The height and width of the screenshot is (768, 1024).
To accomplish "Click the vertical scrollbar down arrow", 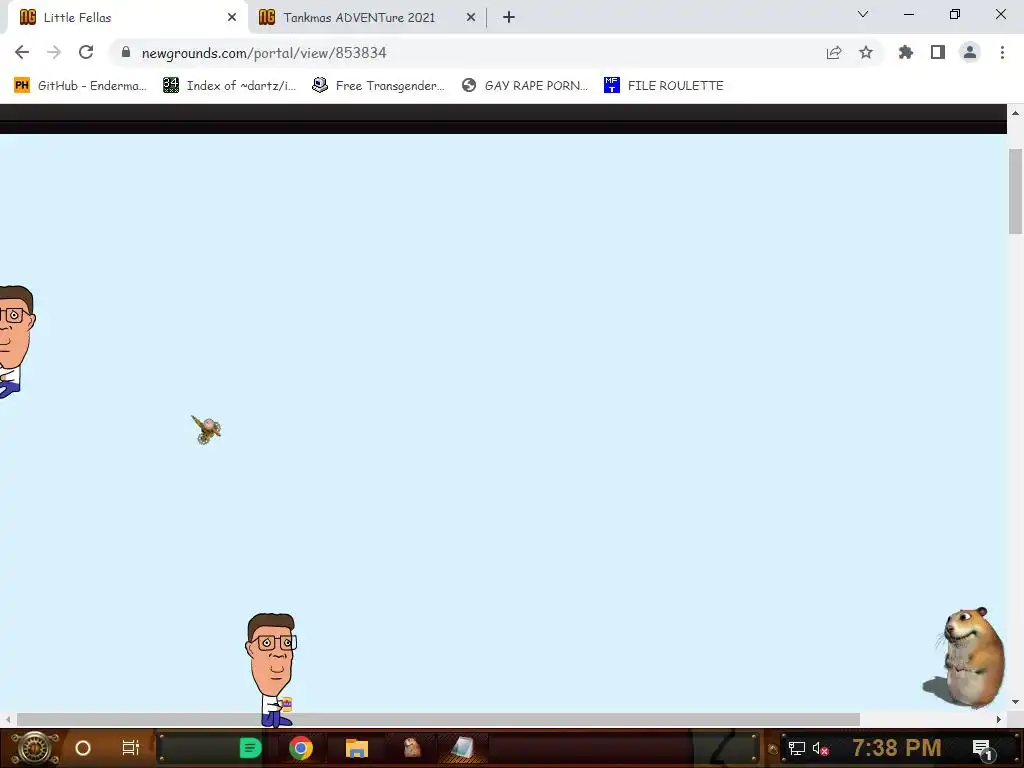I will (1015, 703).
